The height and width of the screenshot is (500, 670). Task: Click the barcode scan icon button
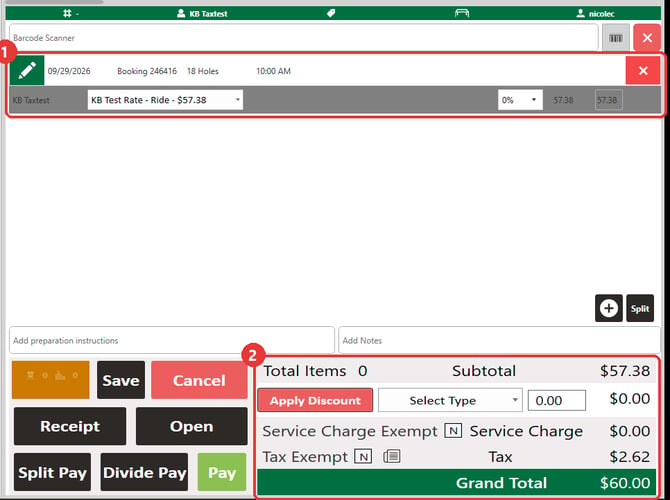616,38
